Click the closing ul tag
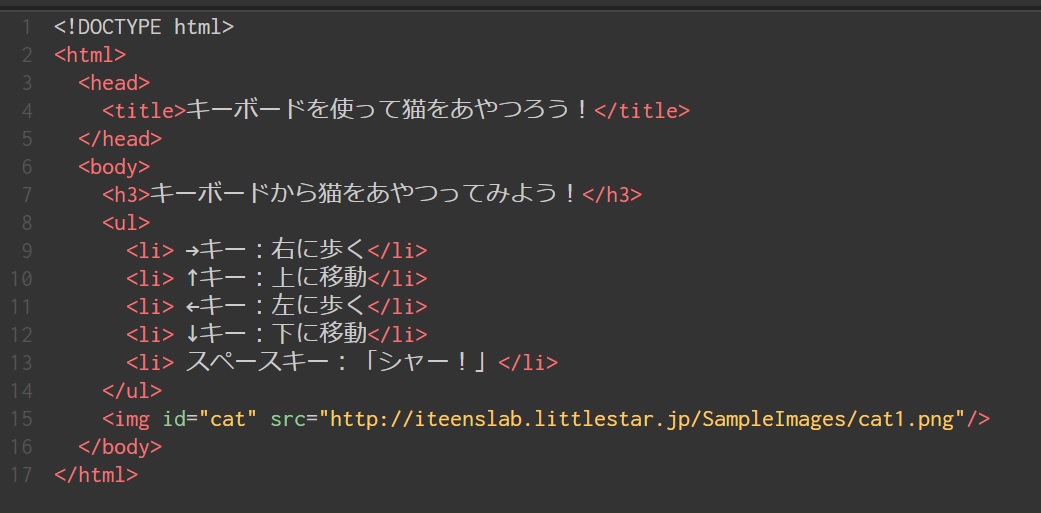 click(131, 390)
